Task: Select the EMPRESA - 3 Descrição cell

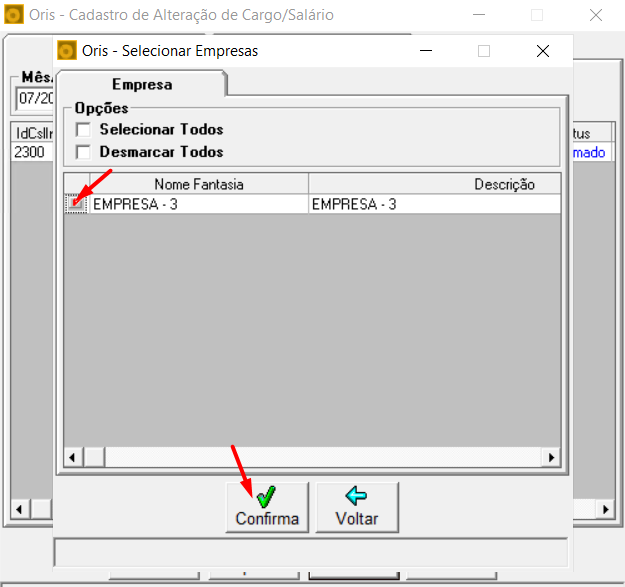Action: (x=434, y=204)
